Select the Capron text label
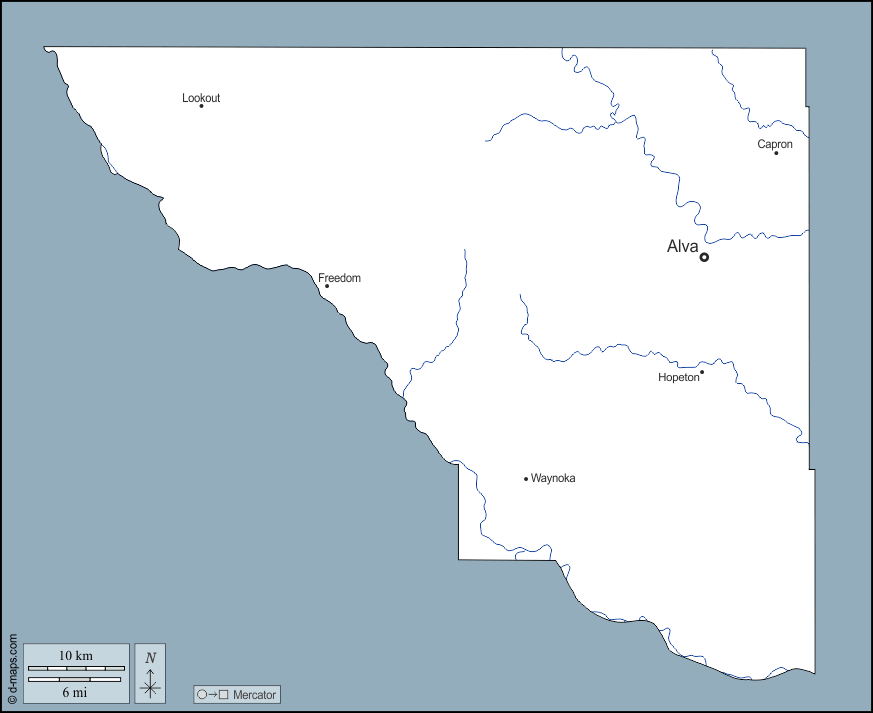The height and width of the screenshot is (713, 873). pos(775,144)
